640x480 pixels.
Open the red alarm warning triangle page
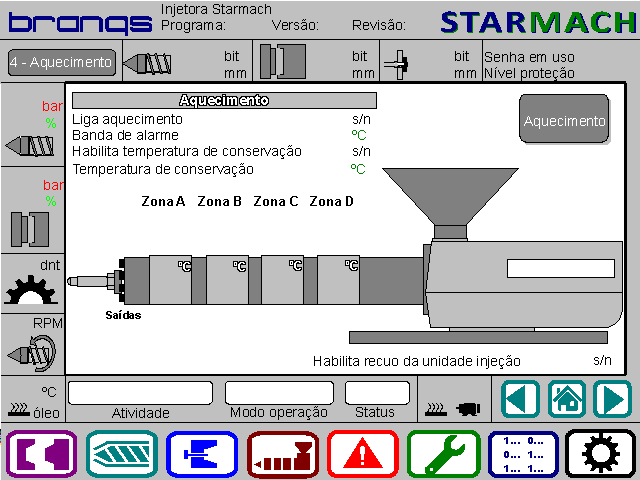[x=362, y=454]
